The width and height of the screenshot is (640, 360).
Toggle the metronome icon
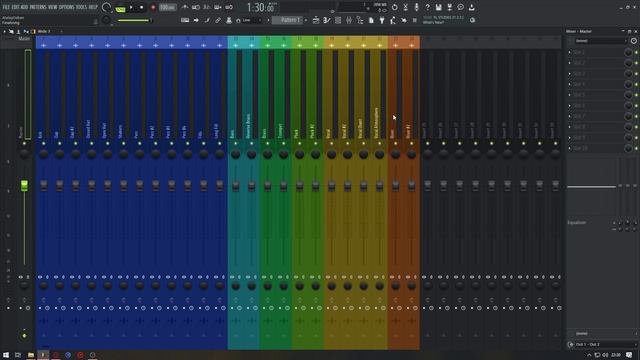click(185, 7)
